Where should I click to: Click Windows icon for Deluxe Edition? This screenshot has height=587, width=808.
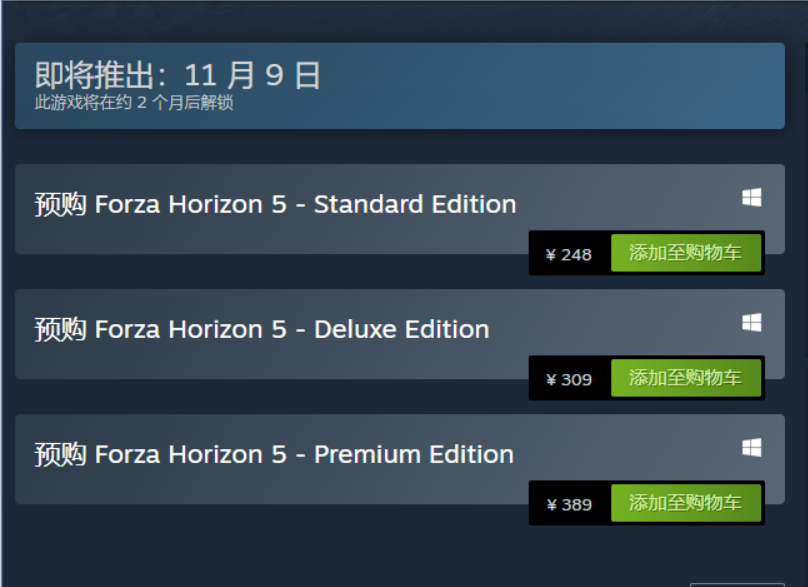pyautogui.click(x=752, y=323)
